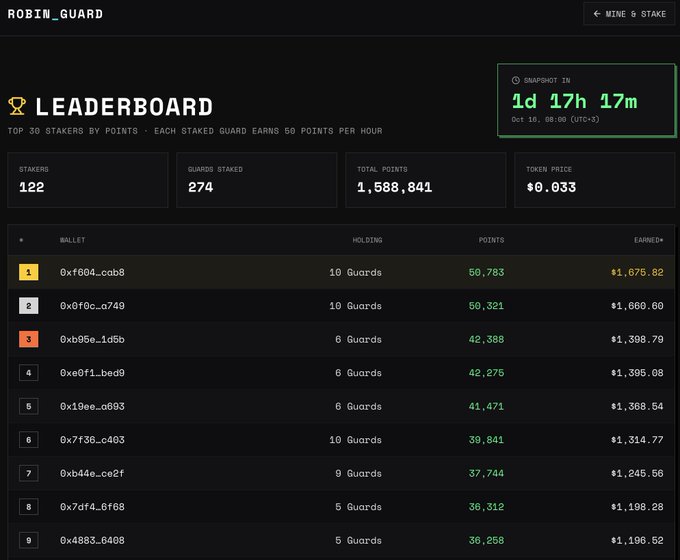Click points value 36,312
680x560 pixels.
pos(486,507)
